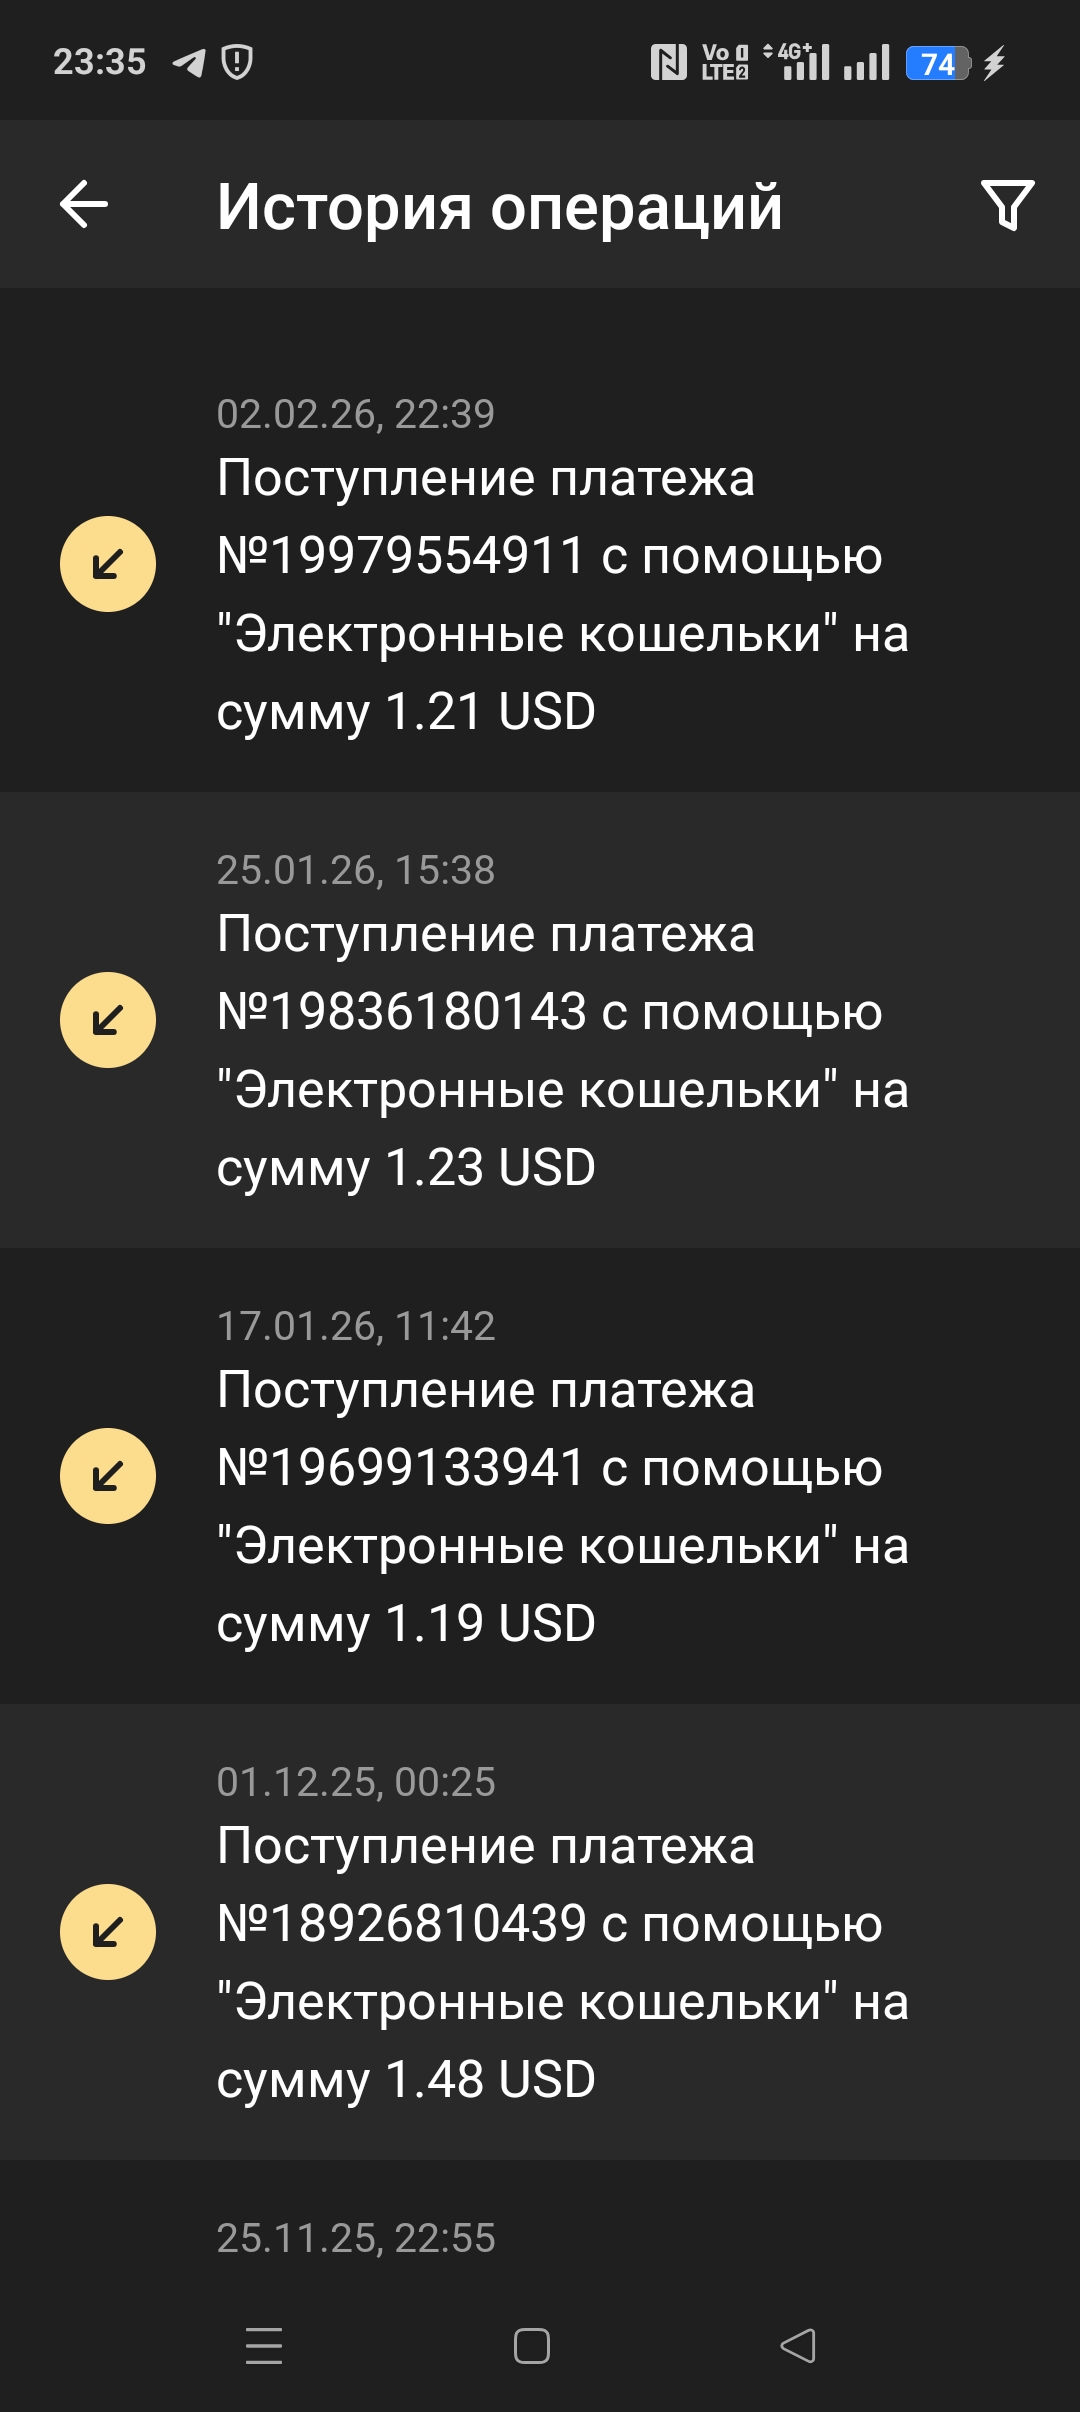Select the 17.01.26, 11:42 date label
The image size is (1080, 2412).
(356, 1326)
